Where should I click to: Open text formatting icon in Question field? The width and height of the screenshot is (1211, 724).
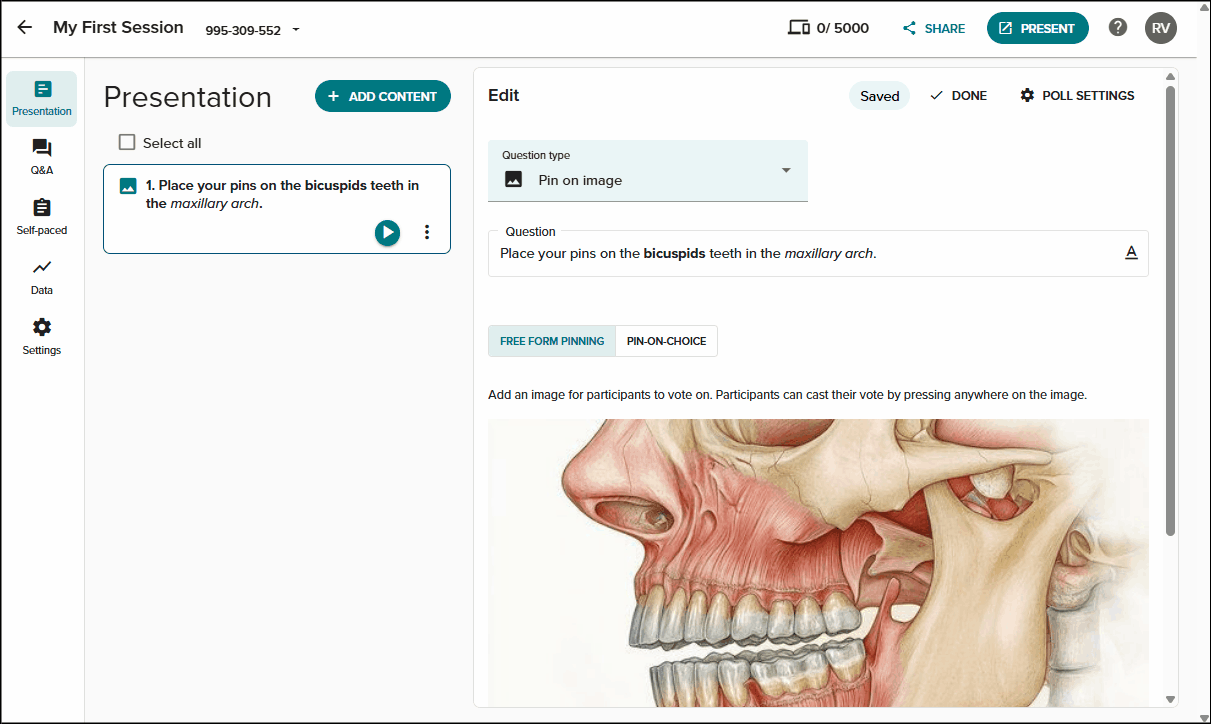(x=1132, y=253)
